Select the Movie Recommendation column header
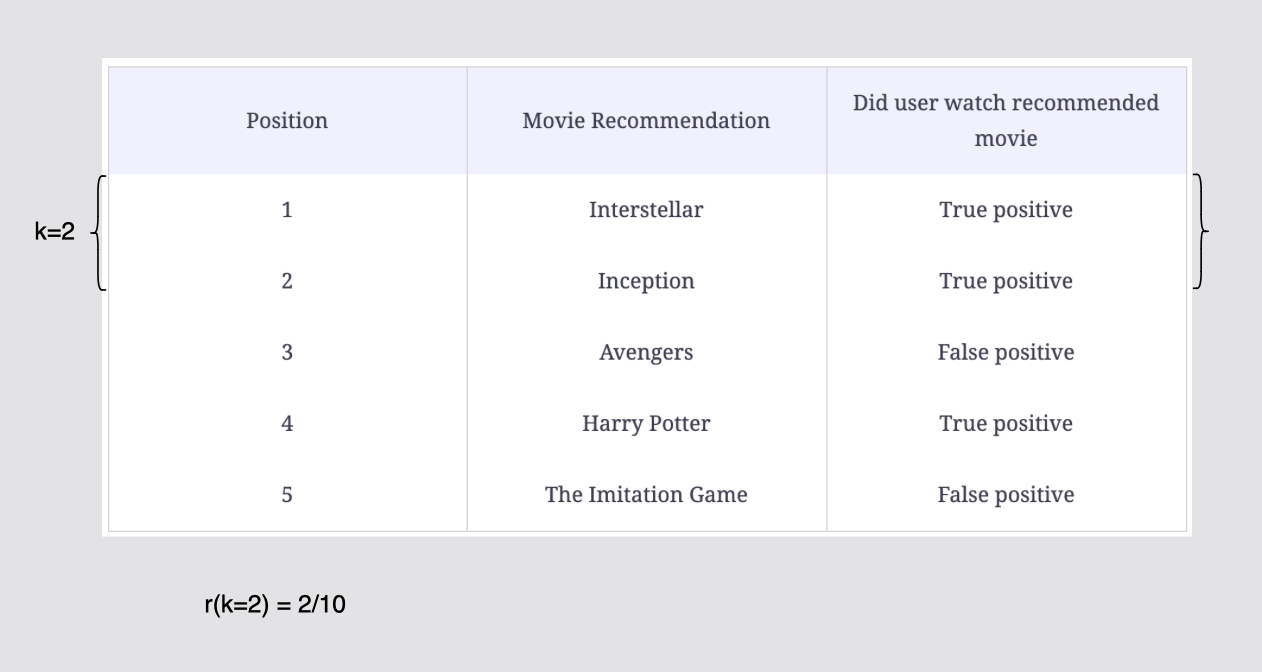The image size is (1262, 672). point(646,121)
